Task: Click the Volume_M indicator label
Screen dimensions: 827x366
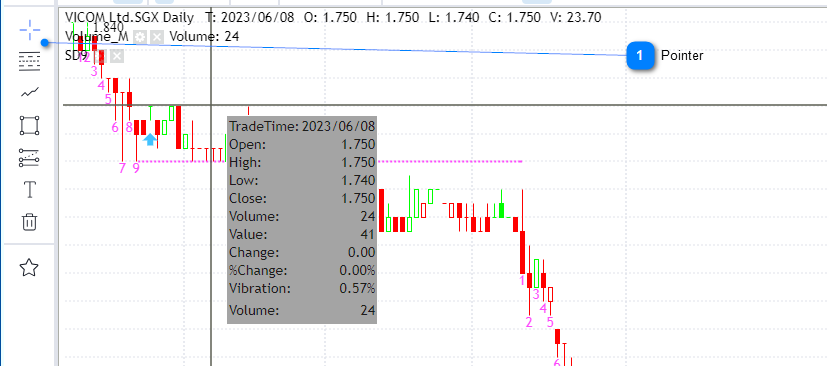Action: tap(97, 36)
